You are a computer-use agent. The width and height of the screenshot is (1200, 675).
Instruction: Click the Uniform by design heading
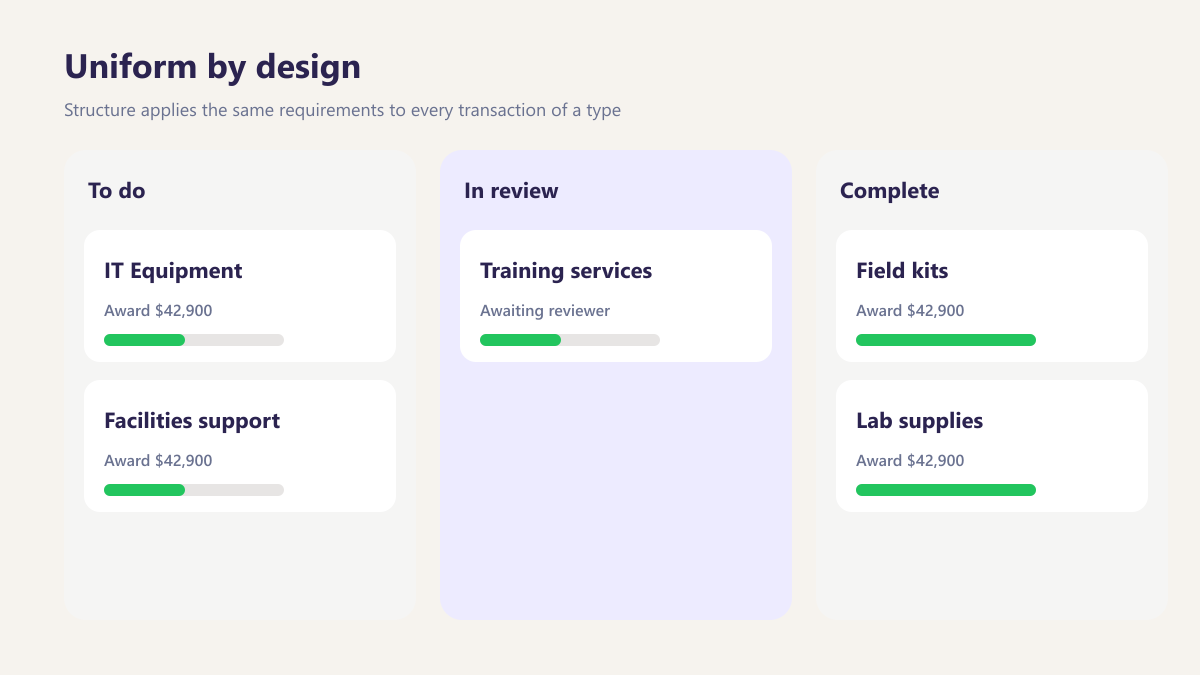(212, 67)
